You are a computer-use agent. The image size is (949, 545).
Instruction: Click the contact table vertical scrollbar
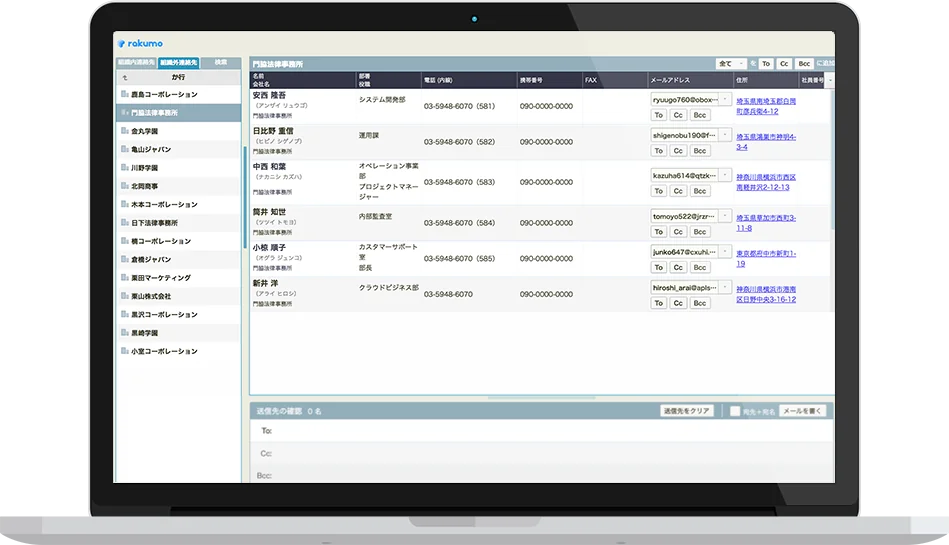(x=833, y=160)
